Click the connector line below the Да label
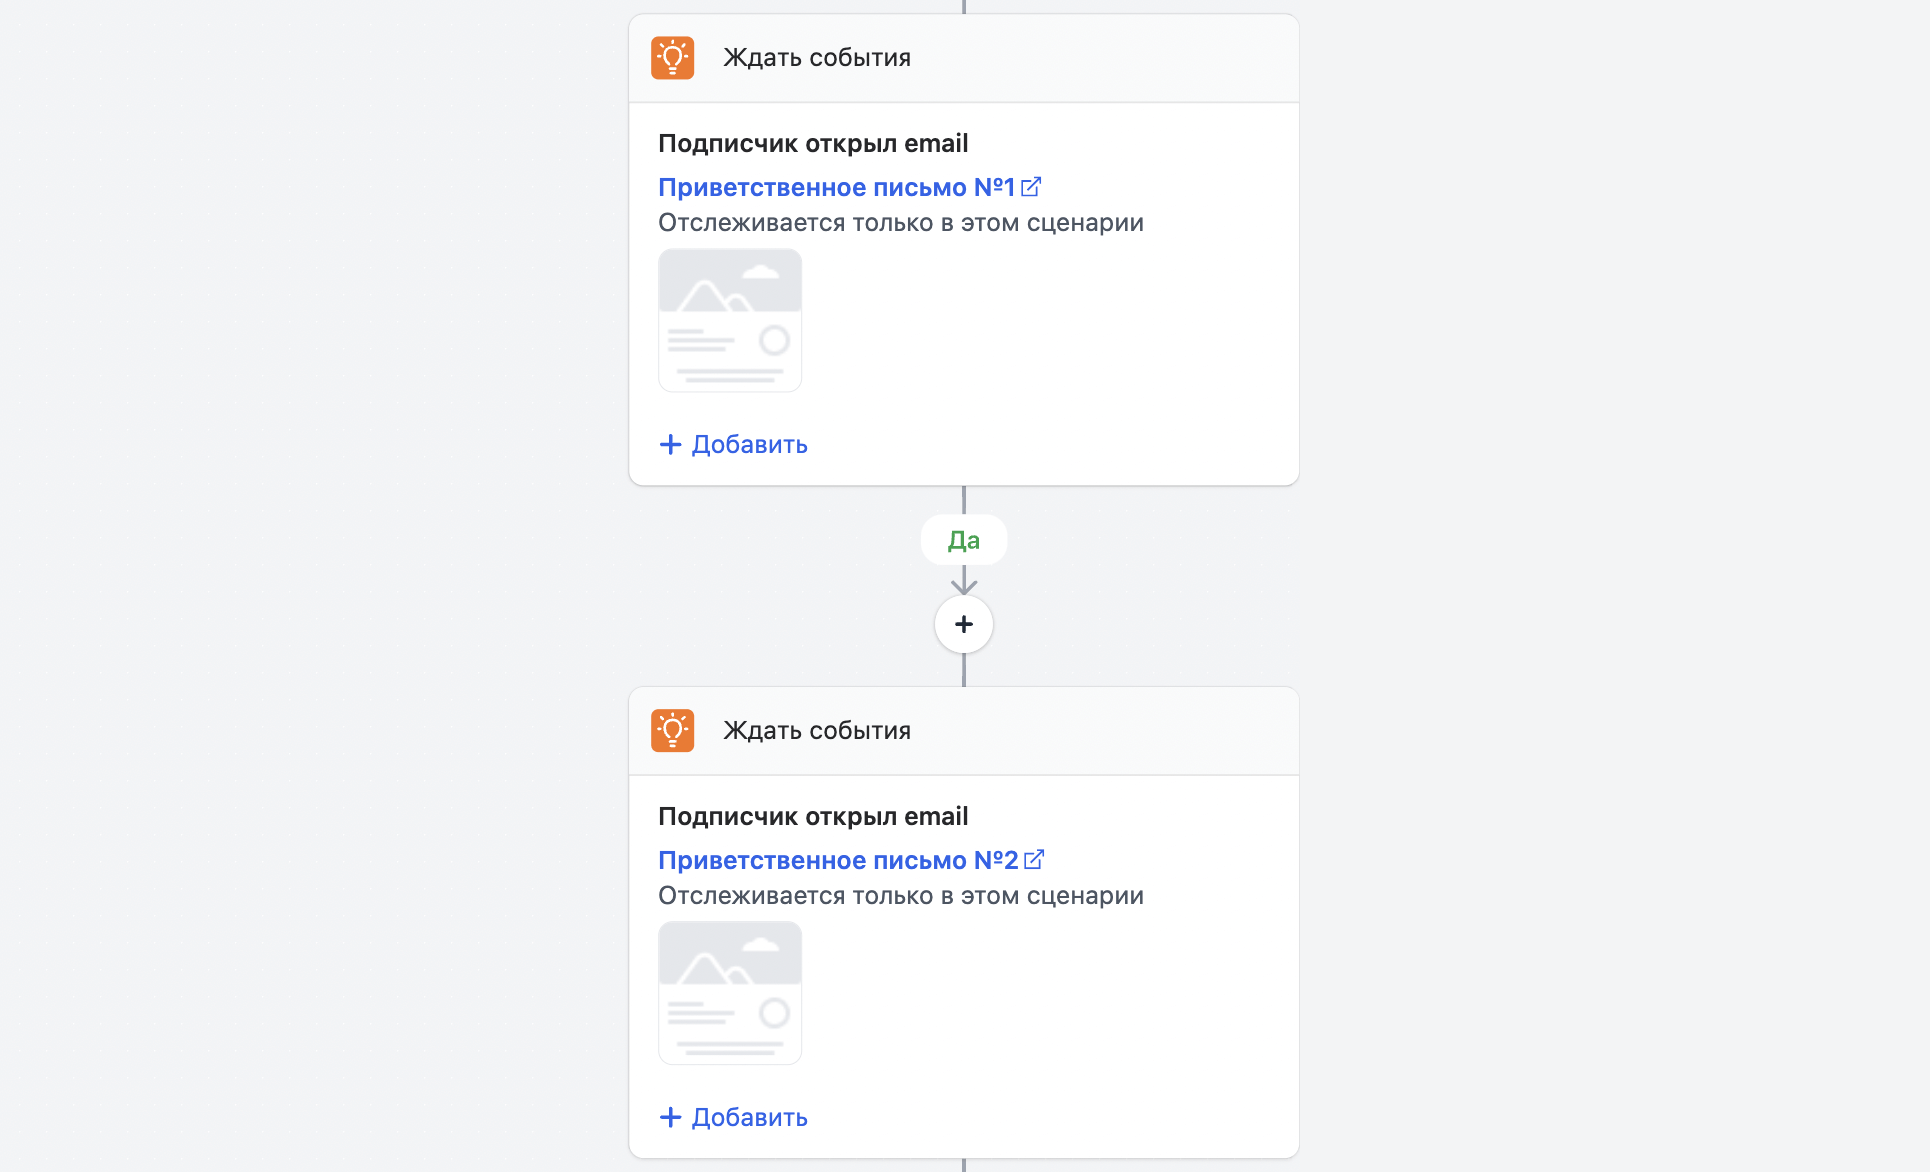Viewport: 1930px width, 1172px height. tap(963, 580)
